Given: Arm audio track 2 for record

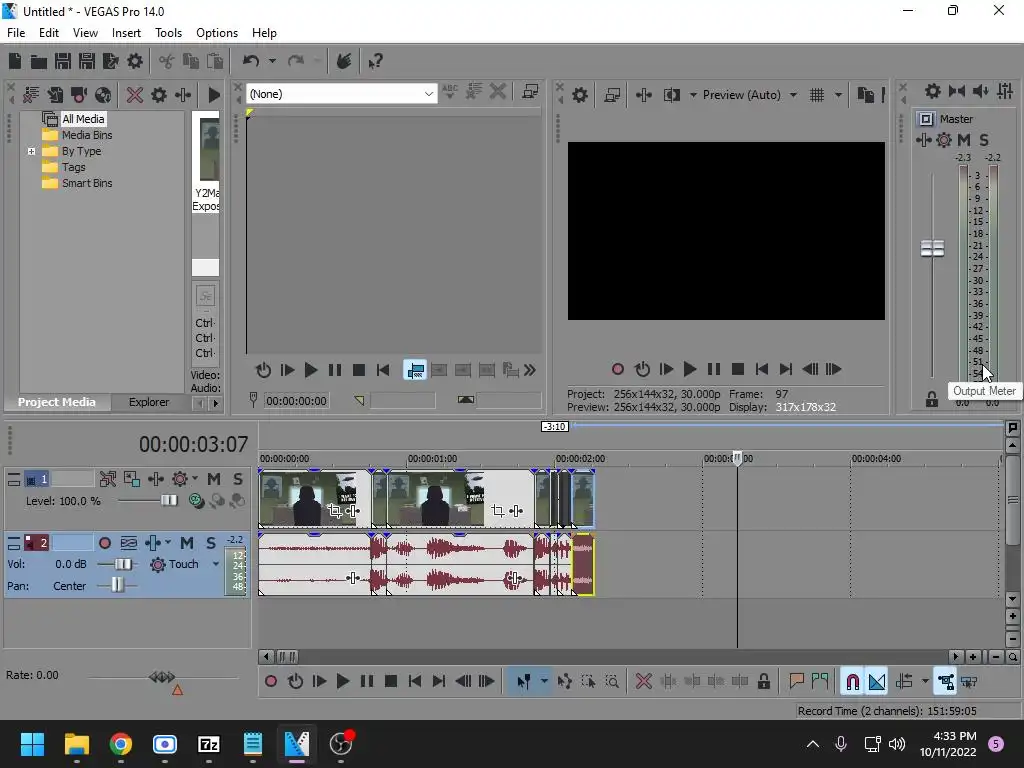Looking at the screenshot, I should 104,543.
